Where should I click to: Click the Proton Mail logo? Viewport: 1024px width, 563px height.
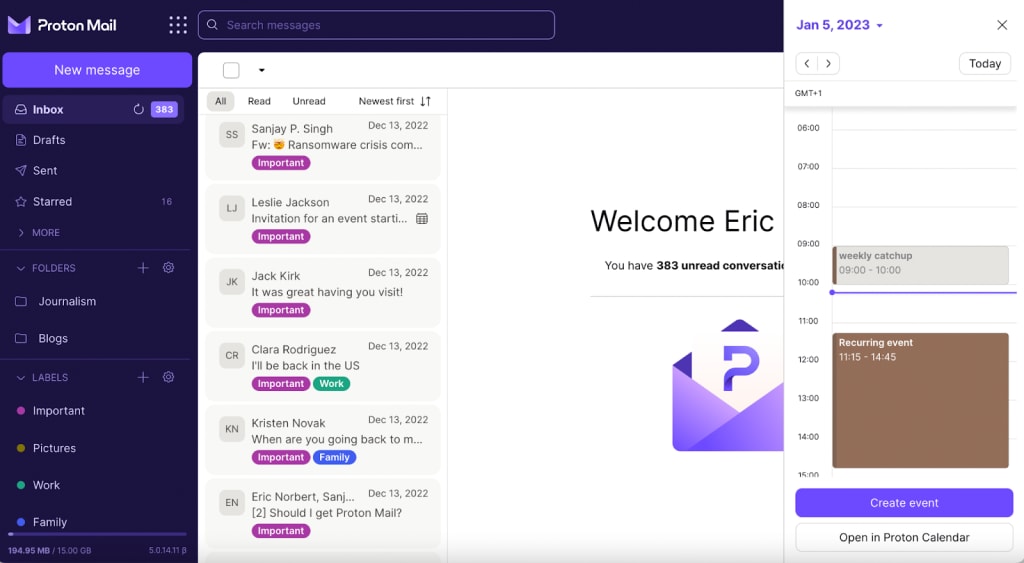tap(62, 25)
